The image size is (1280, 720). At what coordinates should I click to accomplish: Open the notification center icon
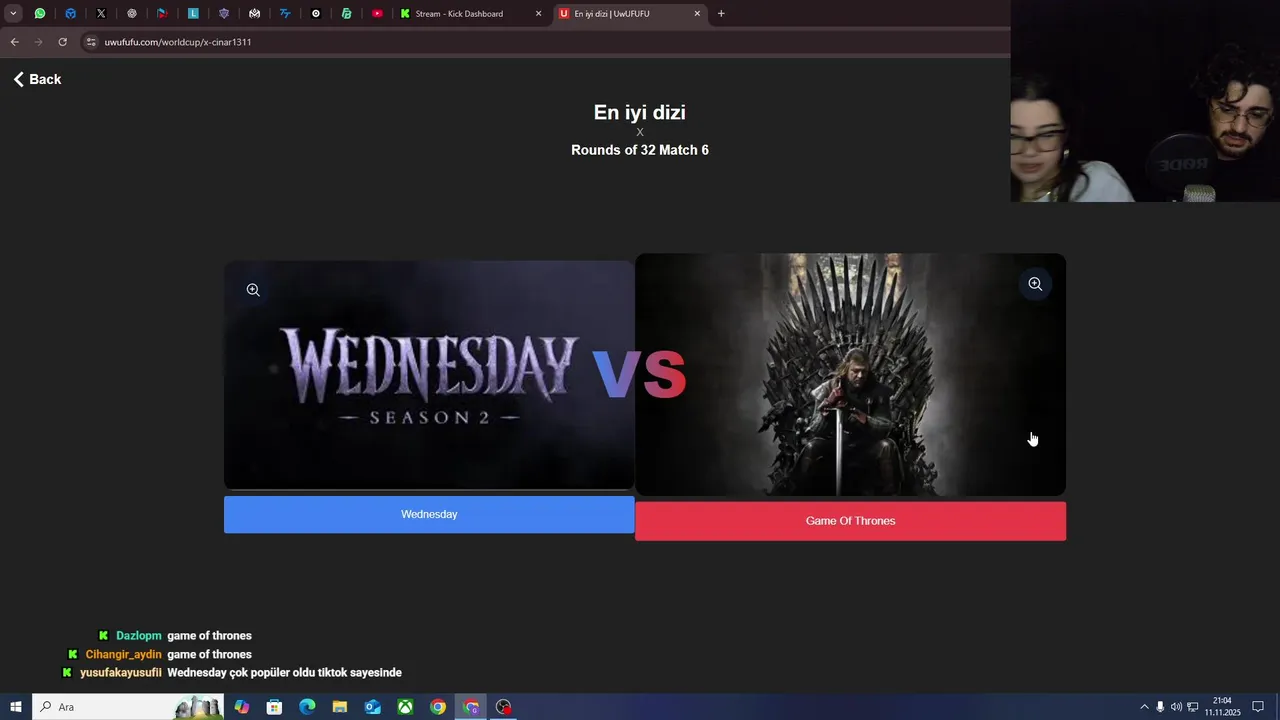pyautogui.click(x=1258, y=707)
